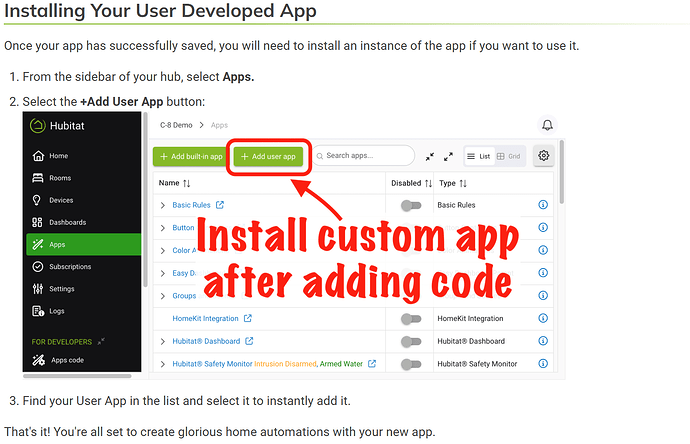Click info icon for Basic Rules
690x444 pixels.
[x=543, y=205]
